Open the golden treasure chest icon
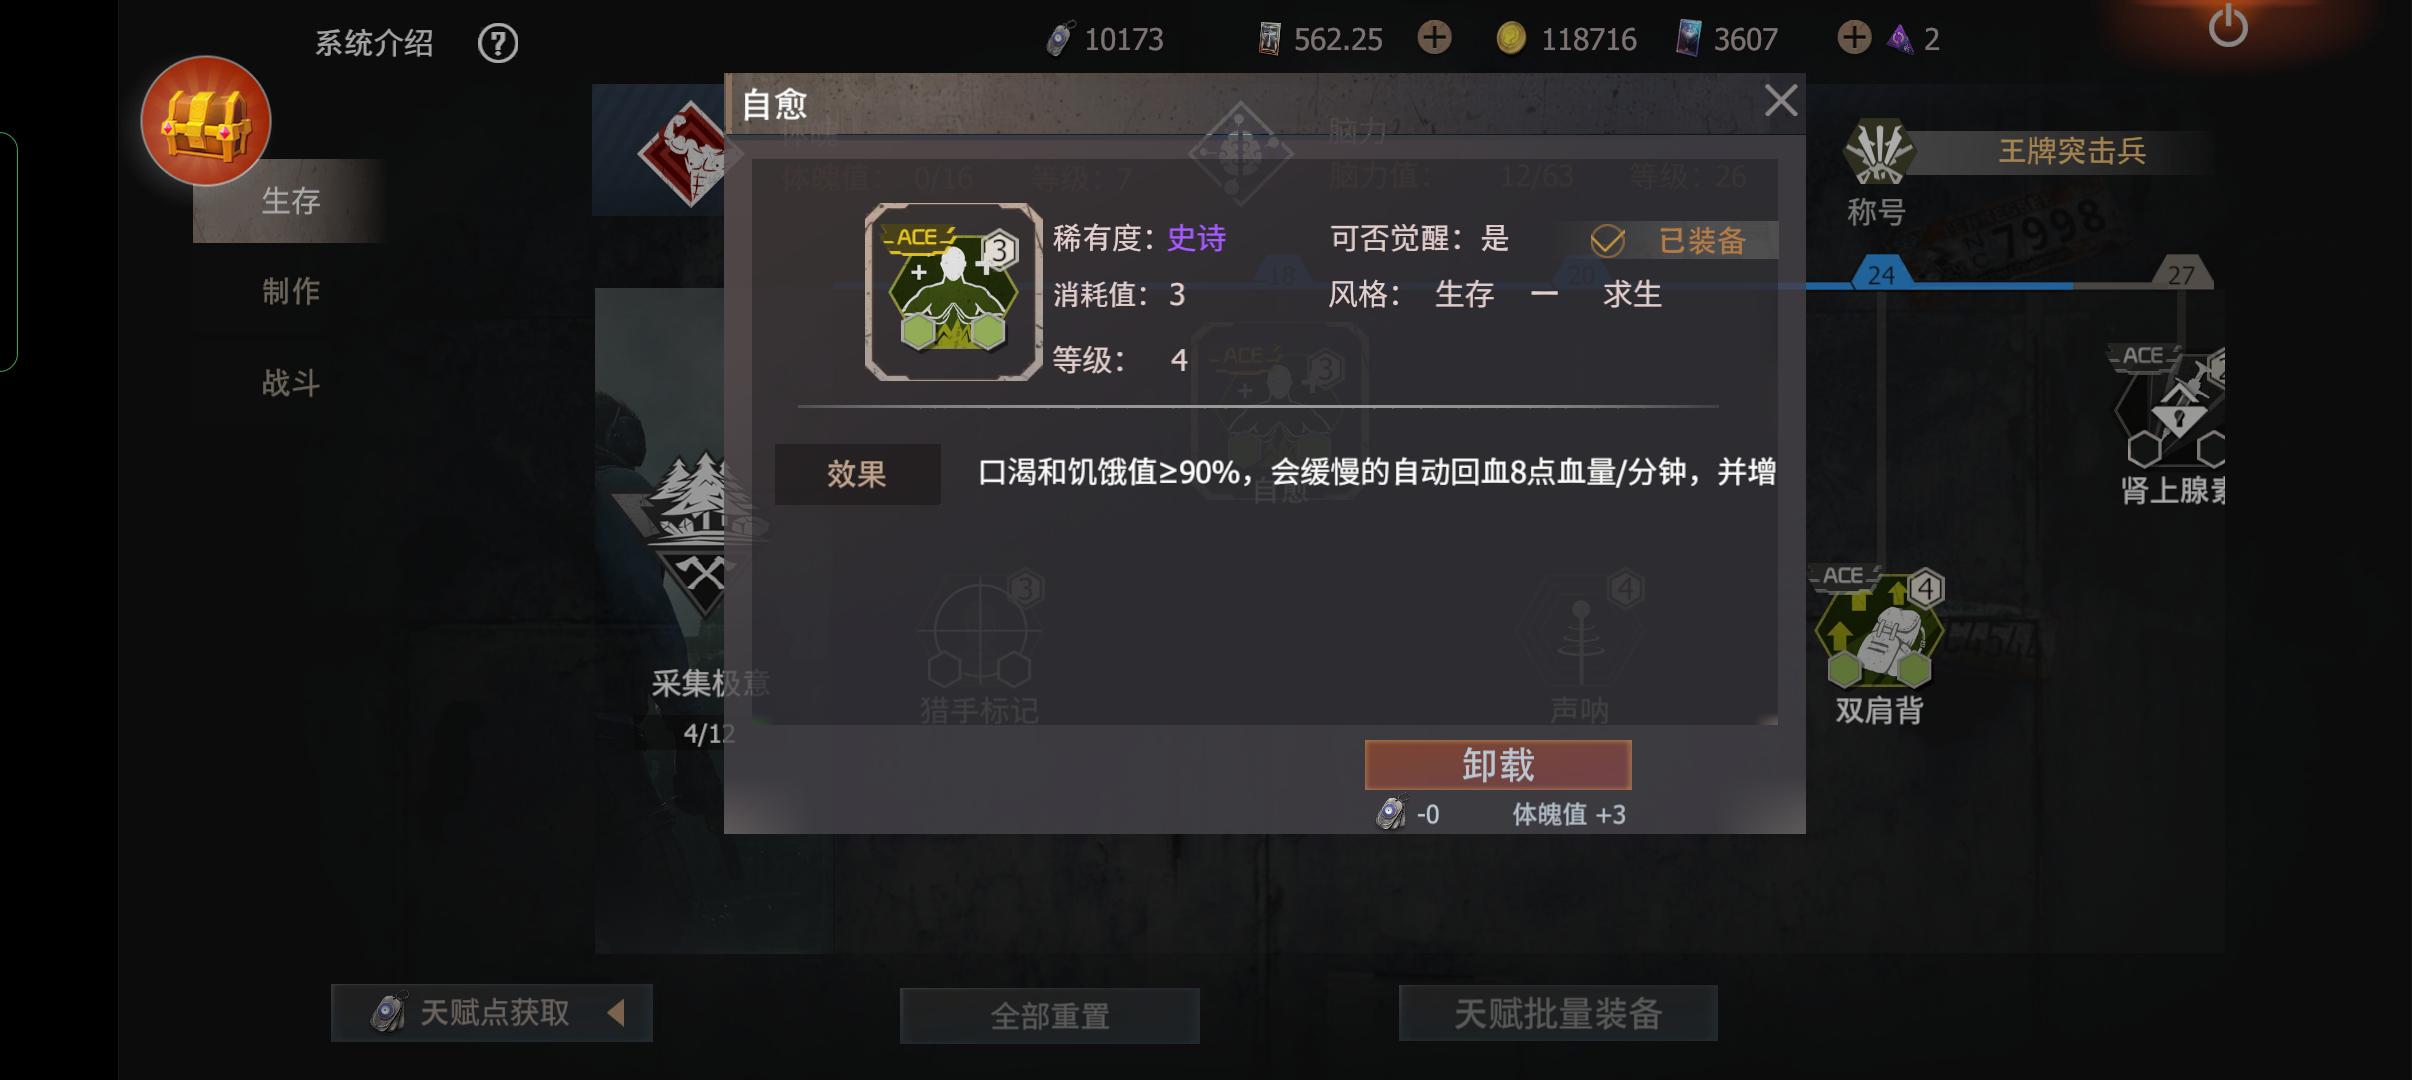This screenshot has width=2412, height=1080. pyautogui.click(x=206, y=121)
